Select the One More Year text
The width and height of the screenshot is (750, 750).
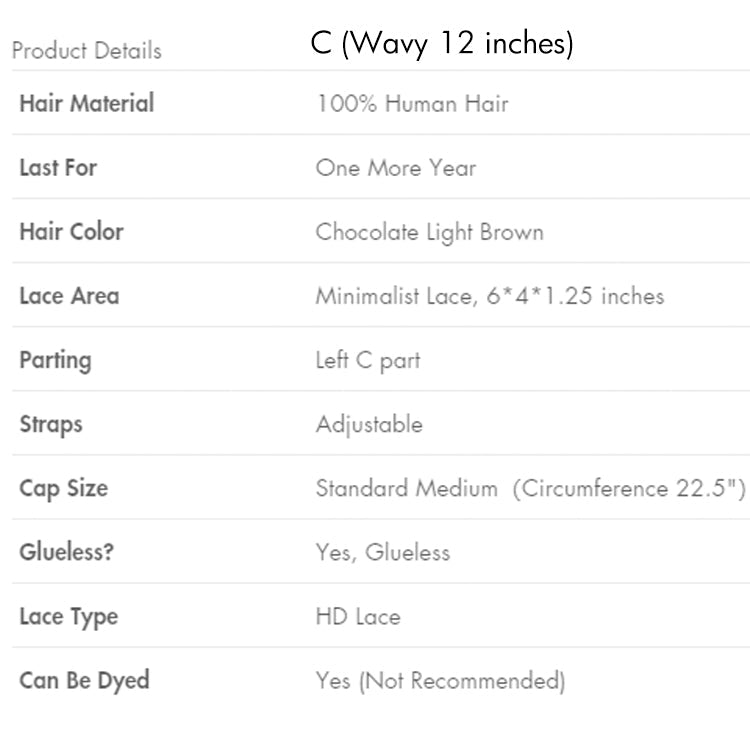coord(396,167)
